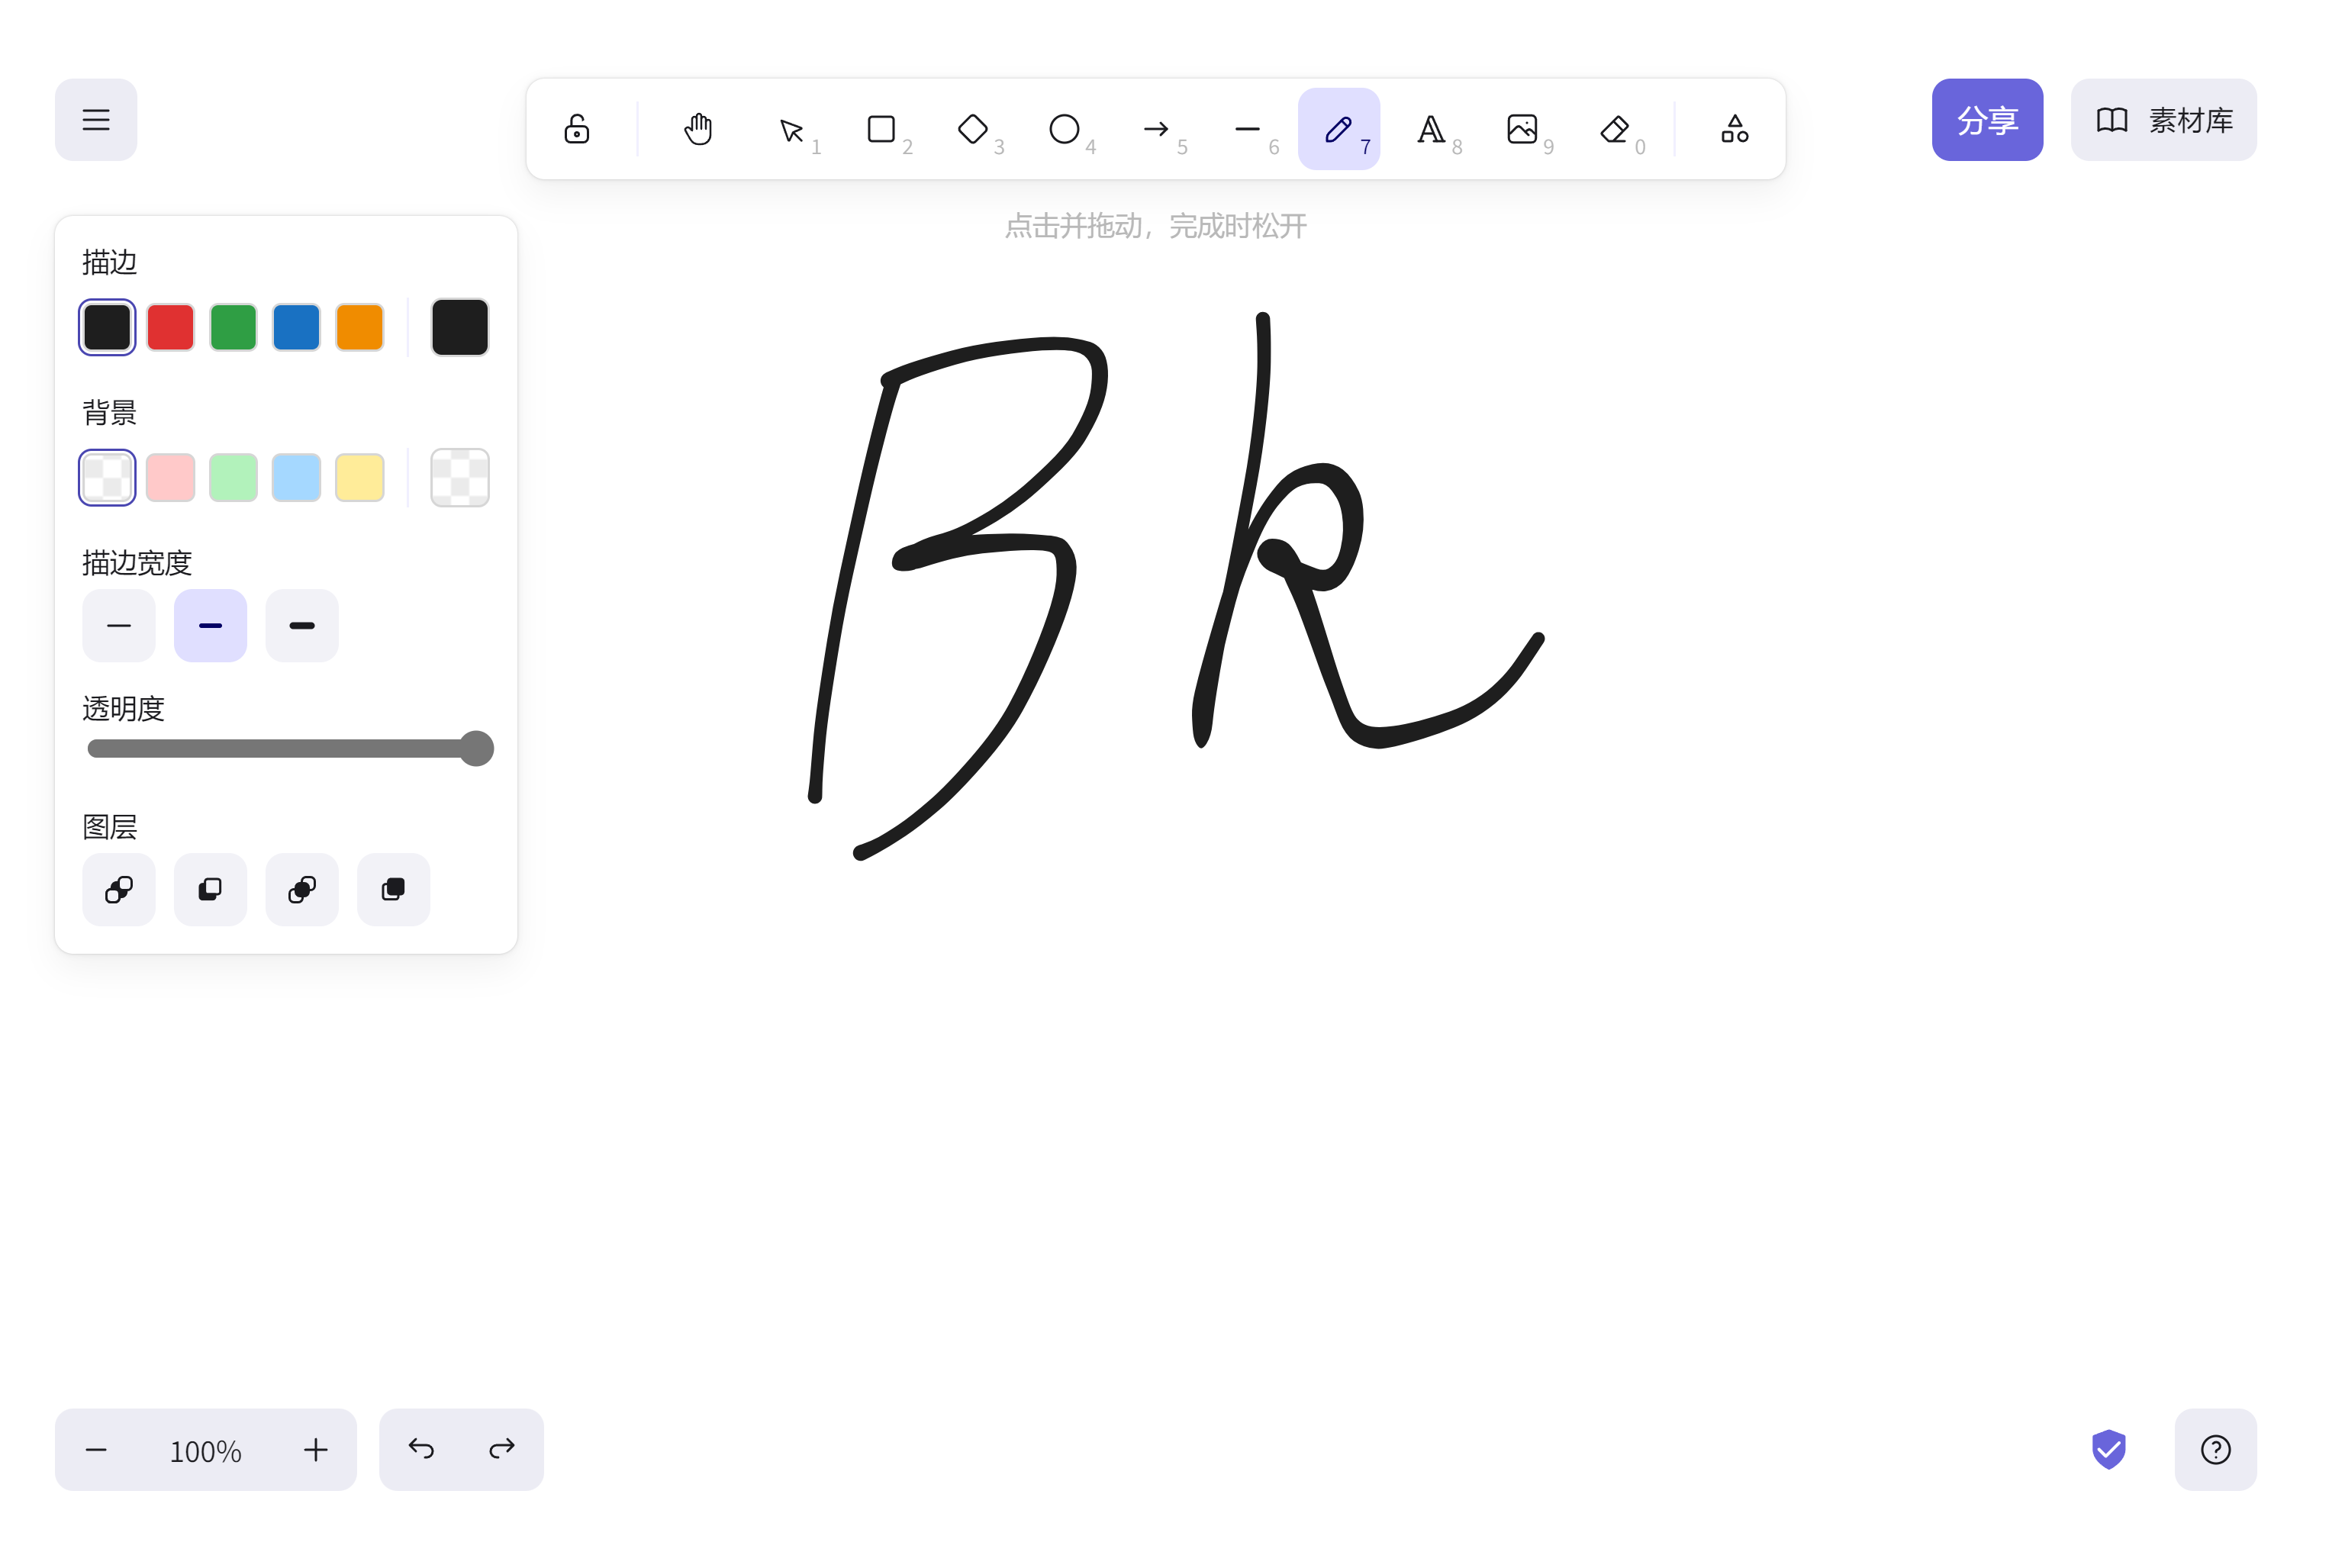
Task: Toggle the canvas lock icon
Action: [x=577, y=129]
